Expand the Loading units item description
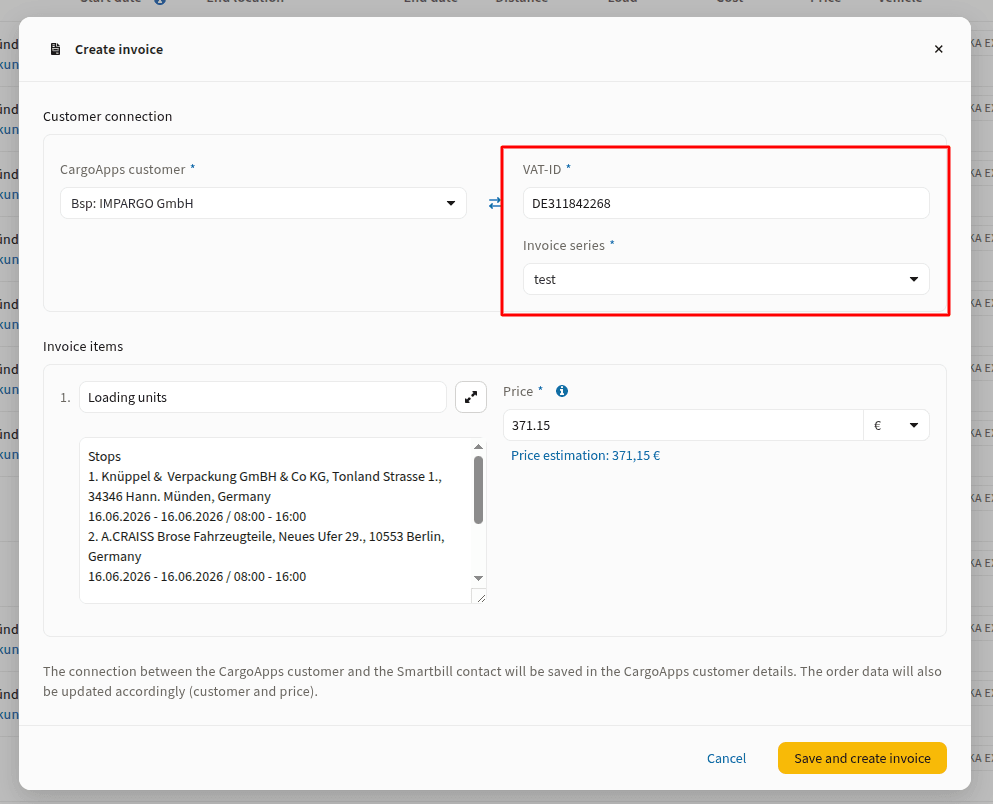This screenshot has height=804, width=993. coord(471,398)
